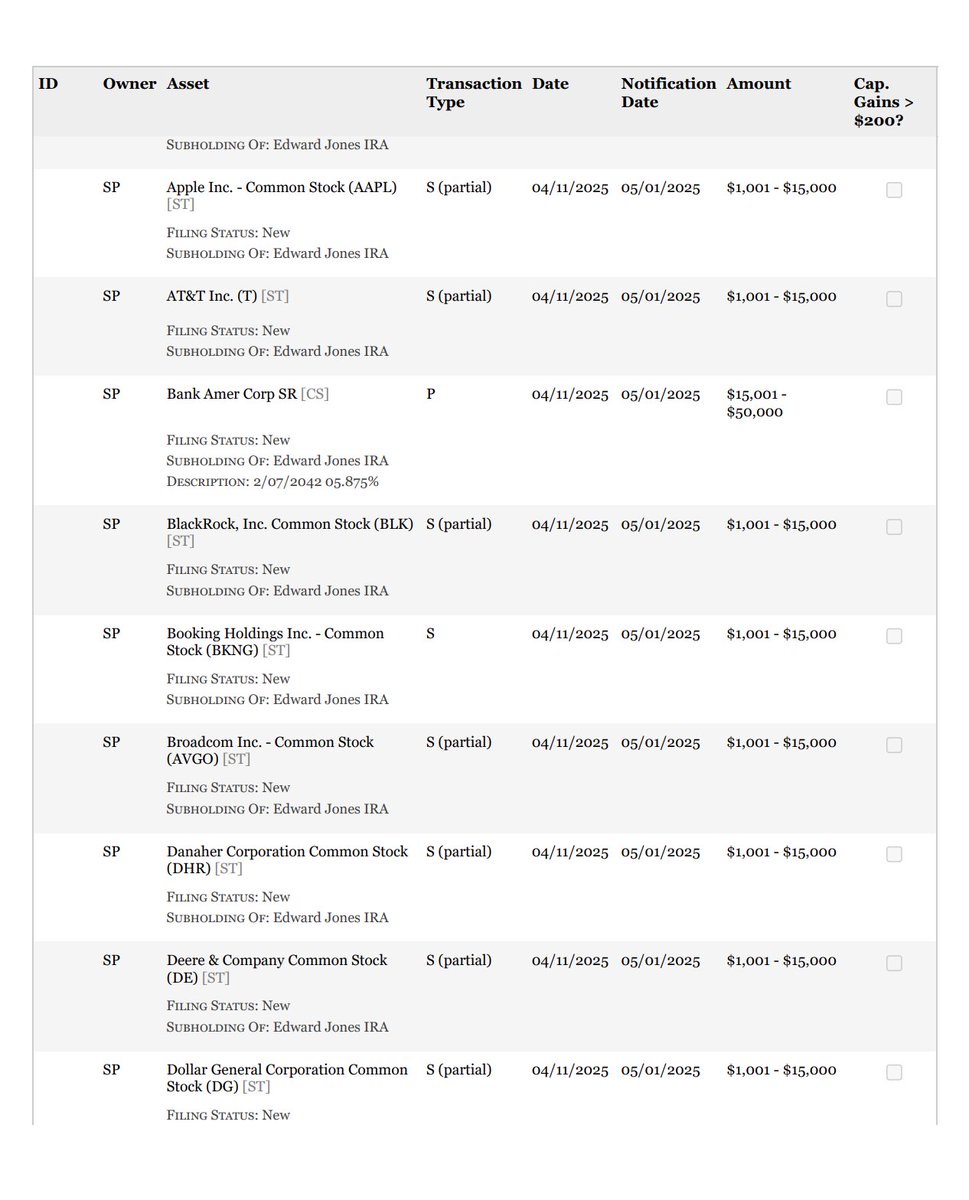Select the Notification Date column header
The image size is (969, 1200).
coord(668,93)
